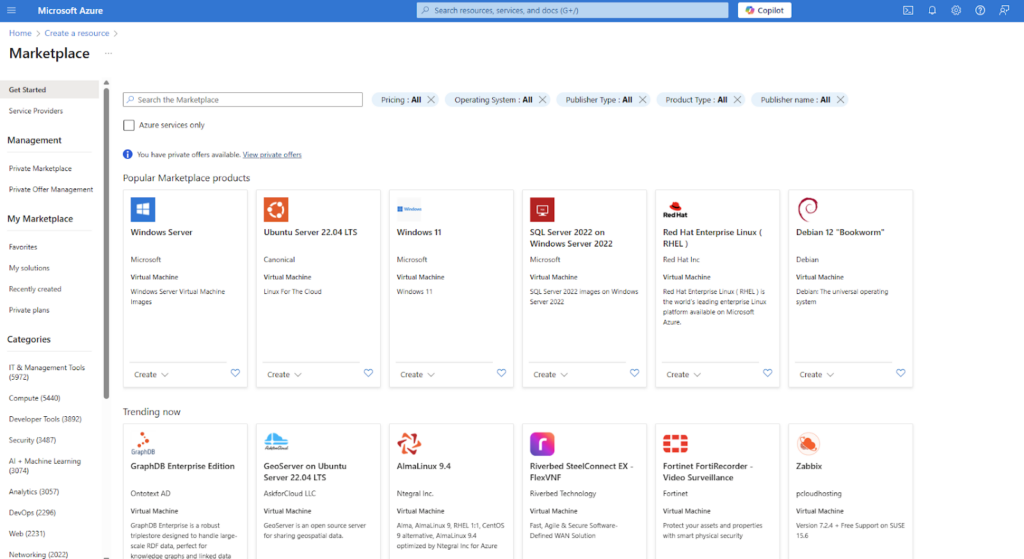The width and height of the screenshot is (1024, 559).
Task: Click the SQL Server 2022 logo icon
Action: tap(542, 210)
